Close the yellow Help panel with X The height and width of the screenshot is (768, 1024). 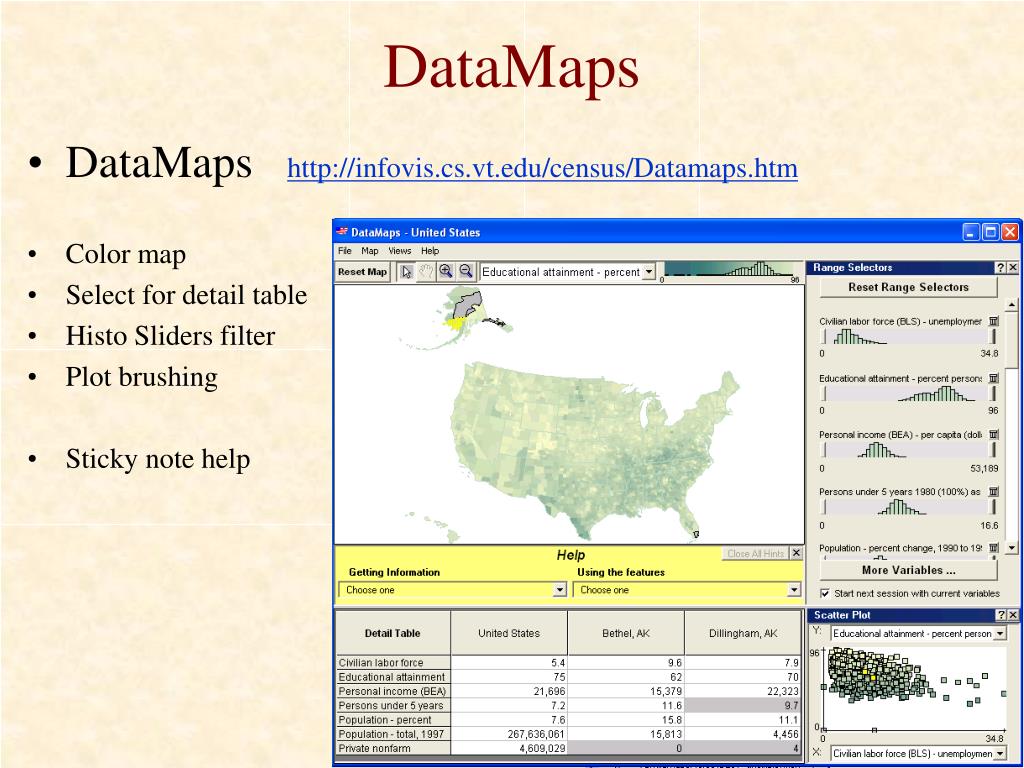coord(796,553)
